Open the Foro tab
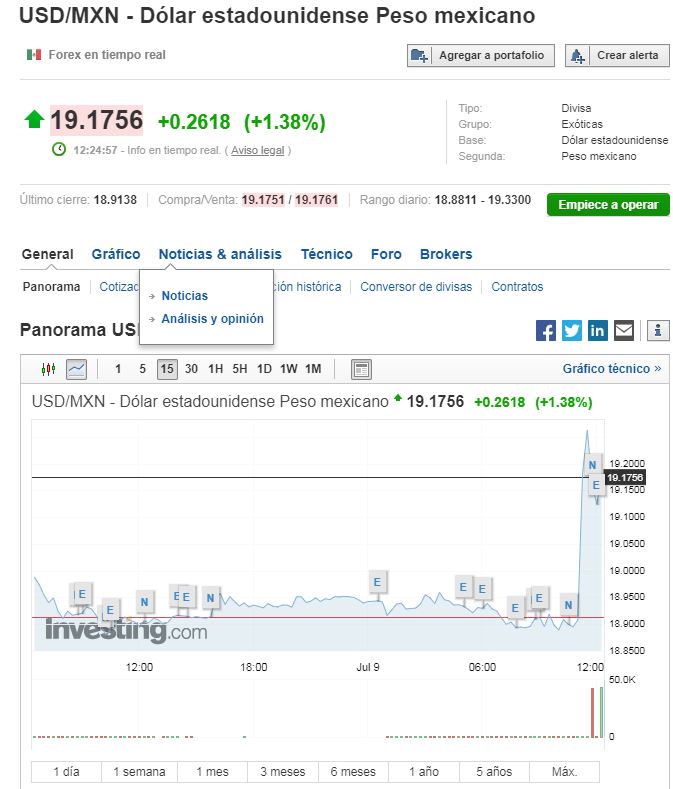 point(386,254)
